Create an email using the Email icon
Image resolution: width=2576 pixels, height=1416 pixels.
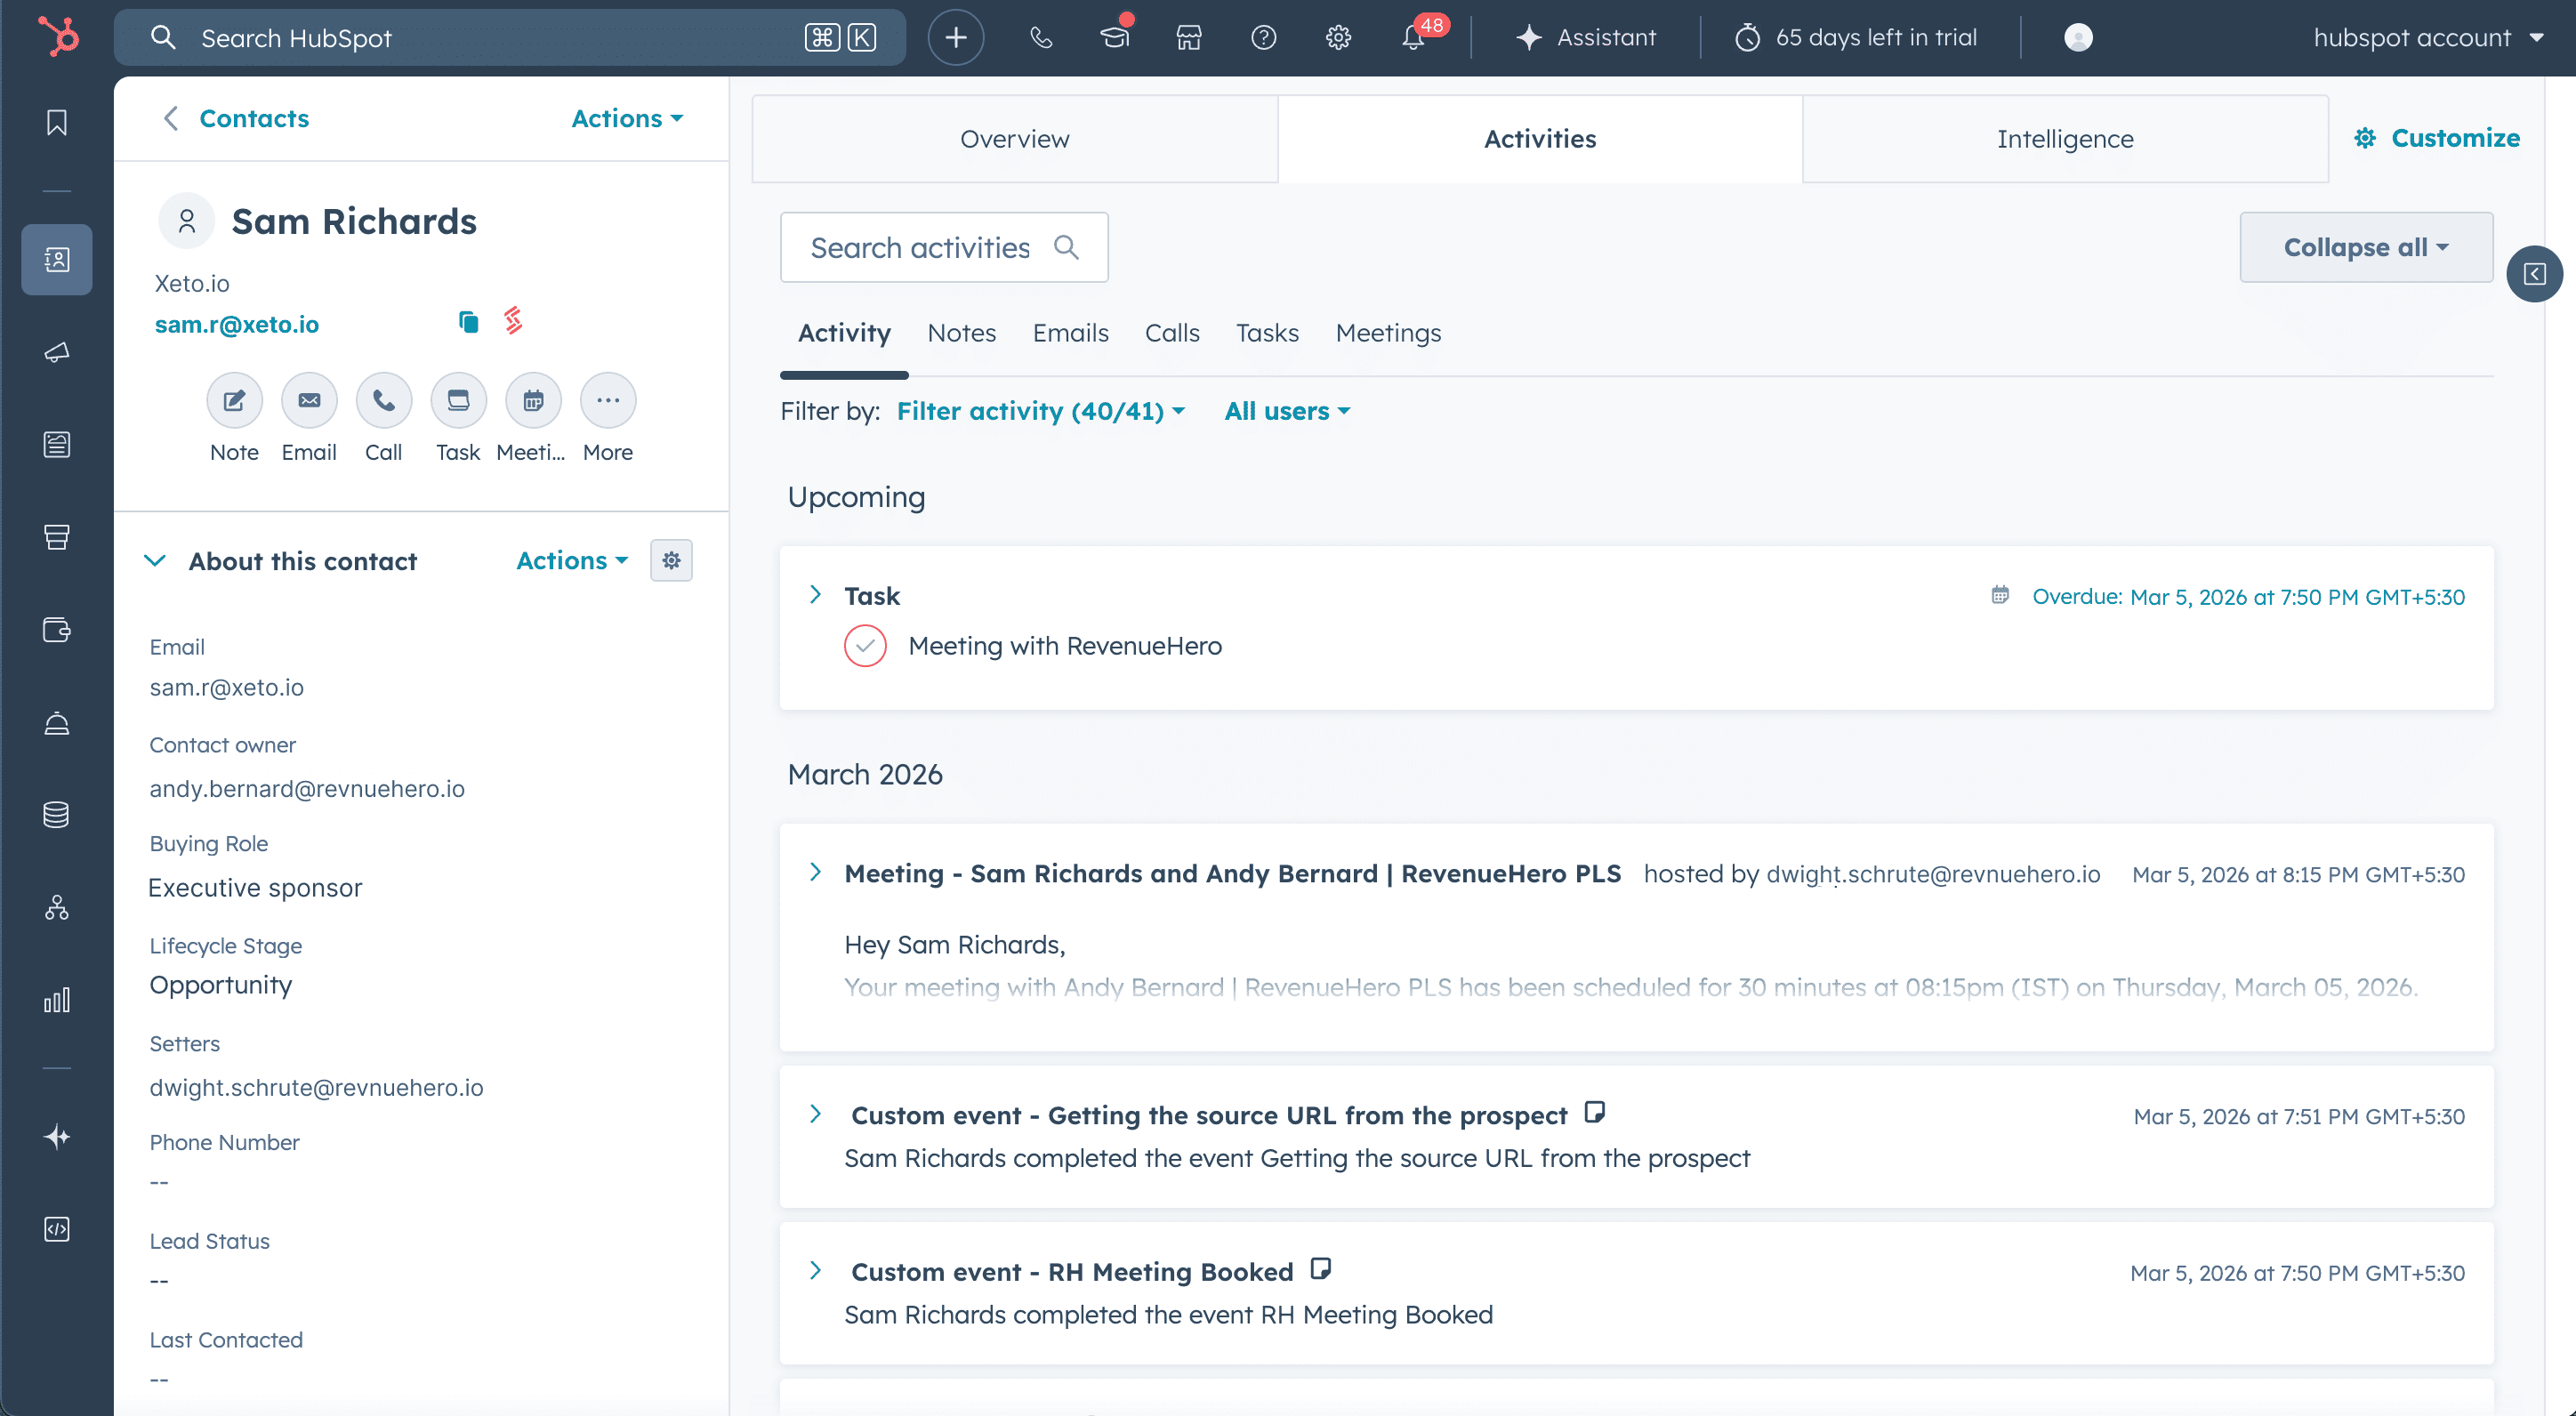pos(308,400)
